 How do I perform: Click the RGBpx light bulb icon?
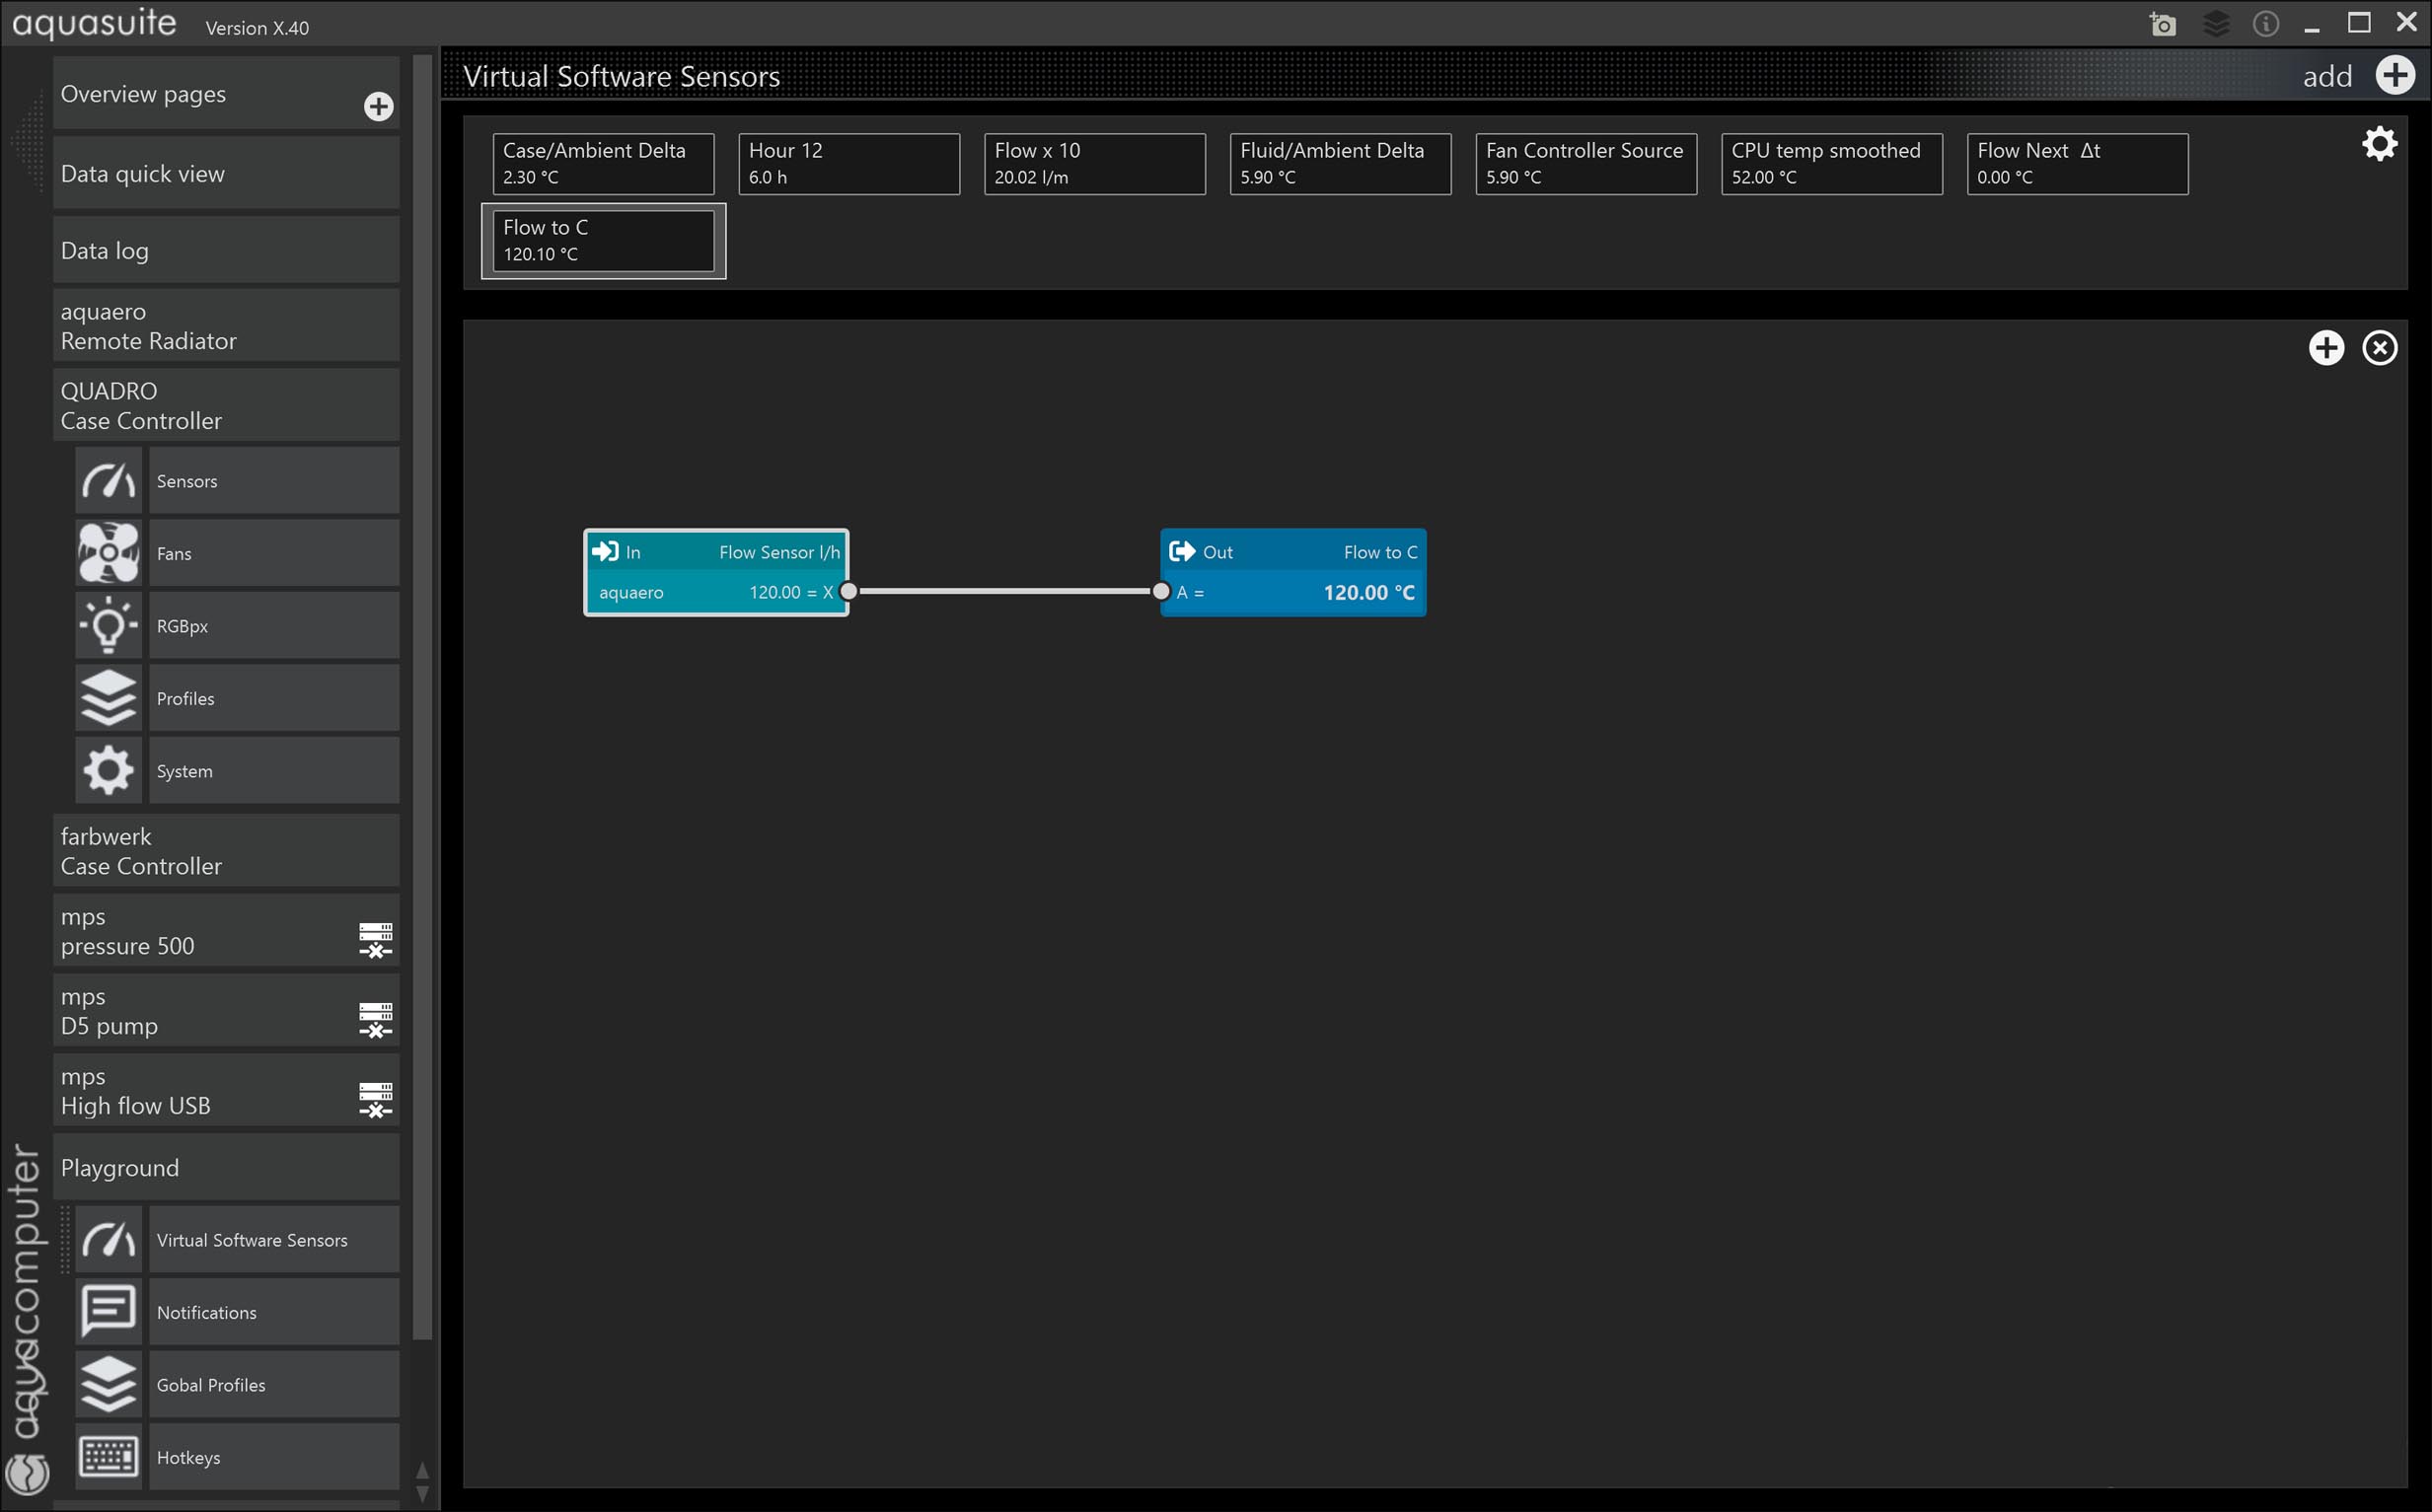tap(109, 626)
